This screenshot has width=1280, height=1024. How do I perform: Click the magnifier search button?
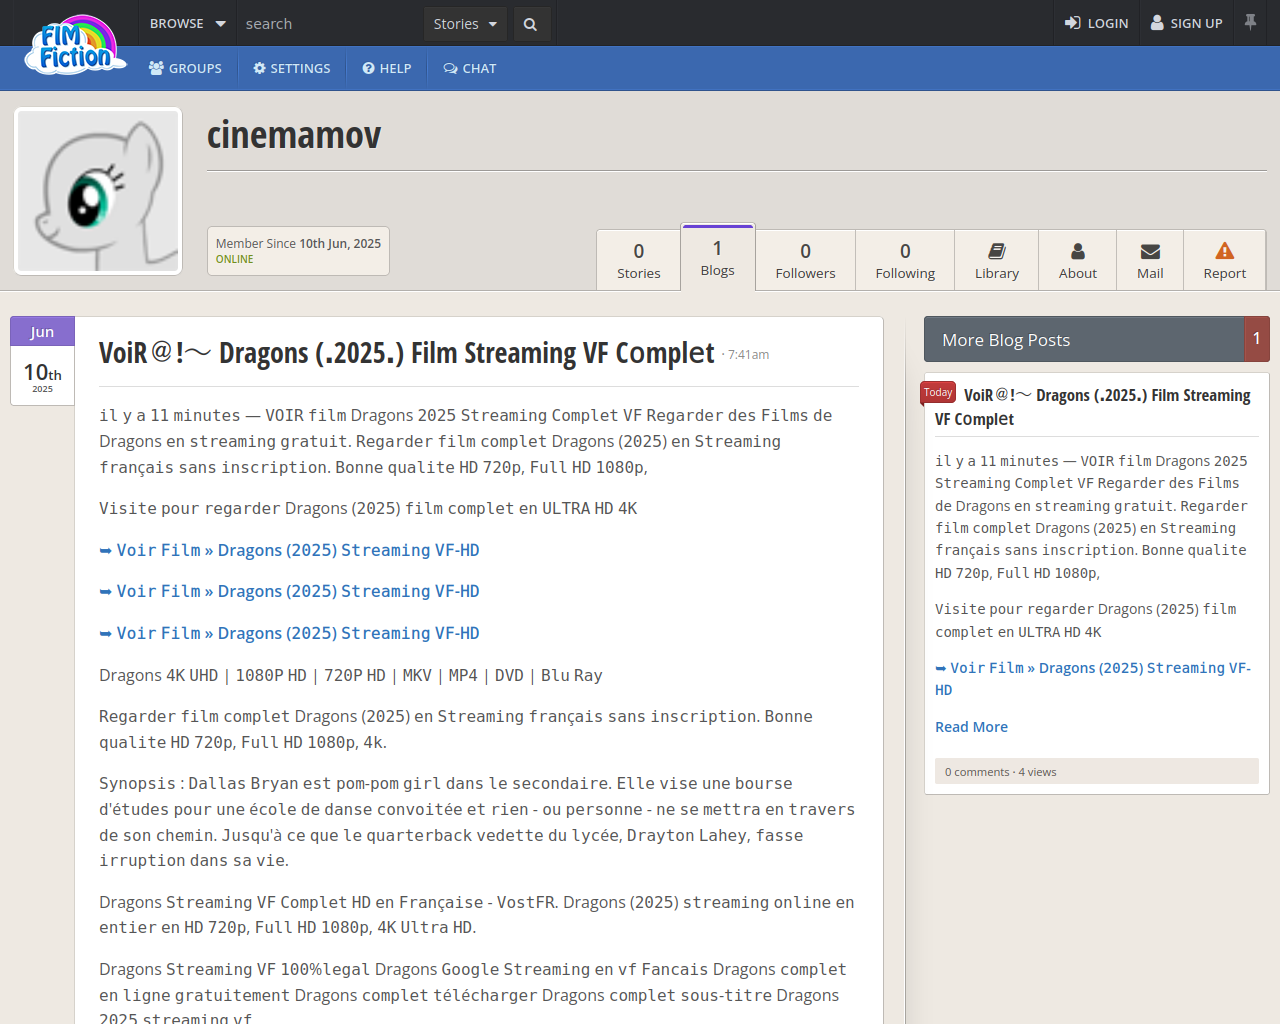click(530, 24)
